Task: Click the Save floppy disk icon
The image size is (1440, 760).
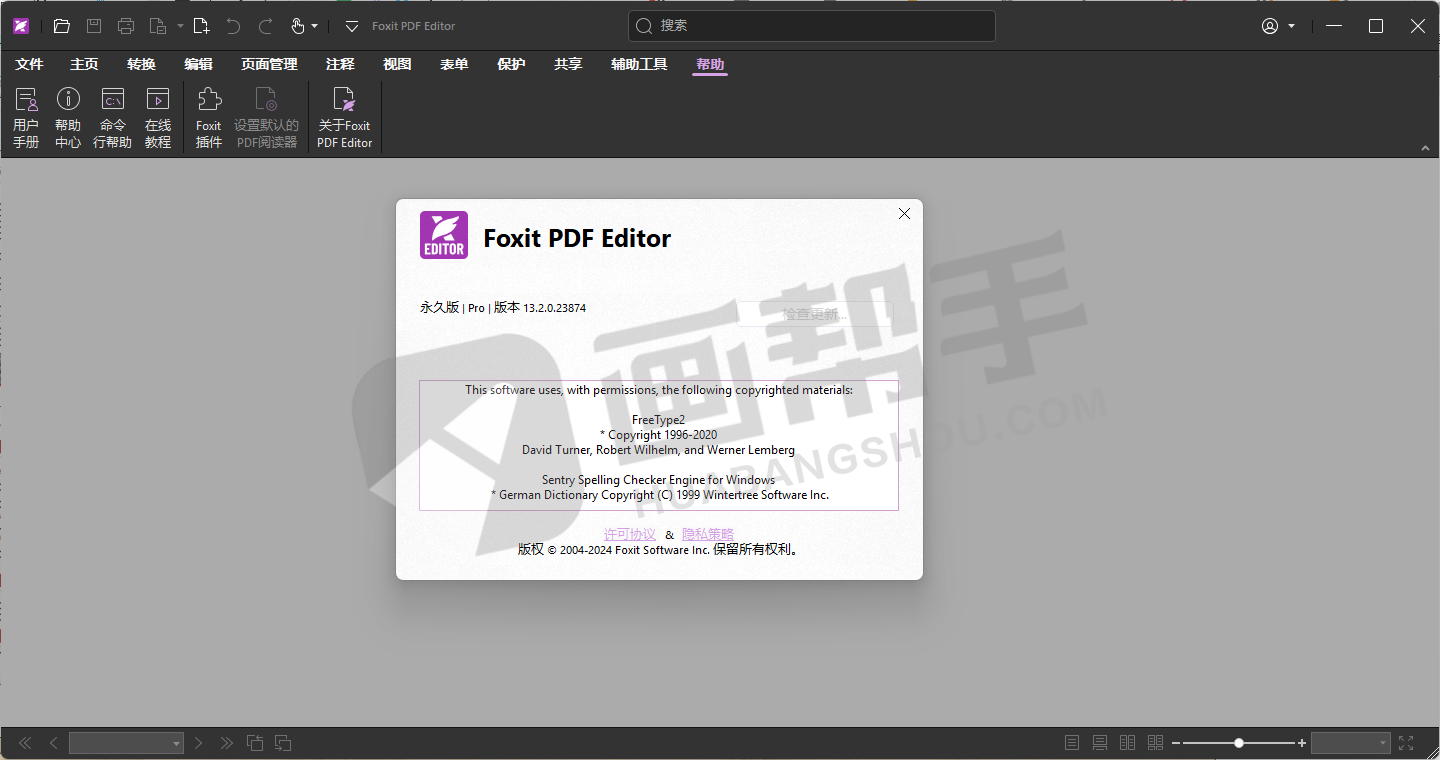Action: [93, 26]
